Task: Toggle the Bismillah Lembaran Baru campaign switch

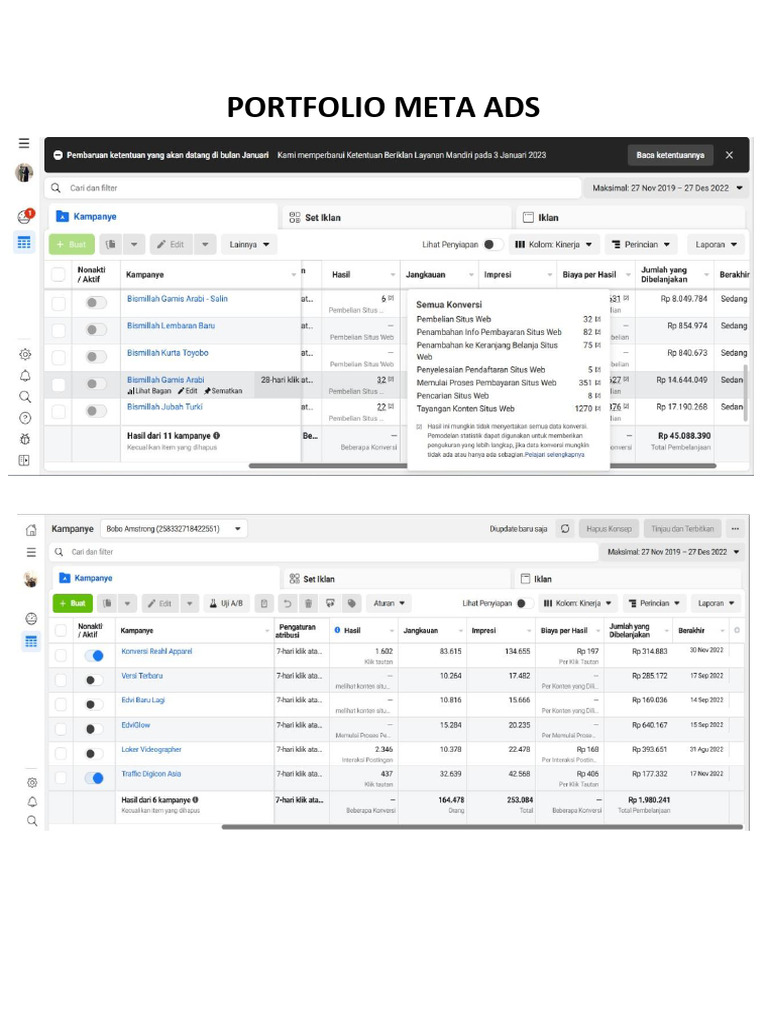Action: click(x=96, y=330)
